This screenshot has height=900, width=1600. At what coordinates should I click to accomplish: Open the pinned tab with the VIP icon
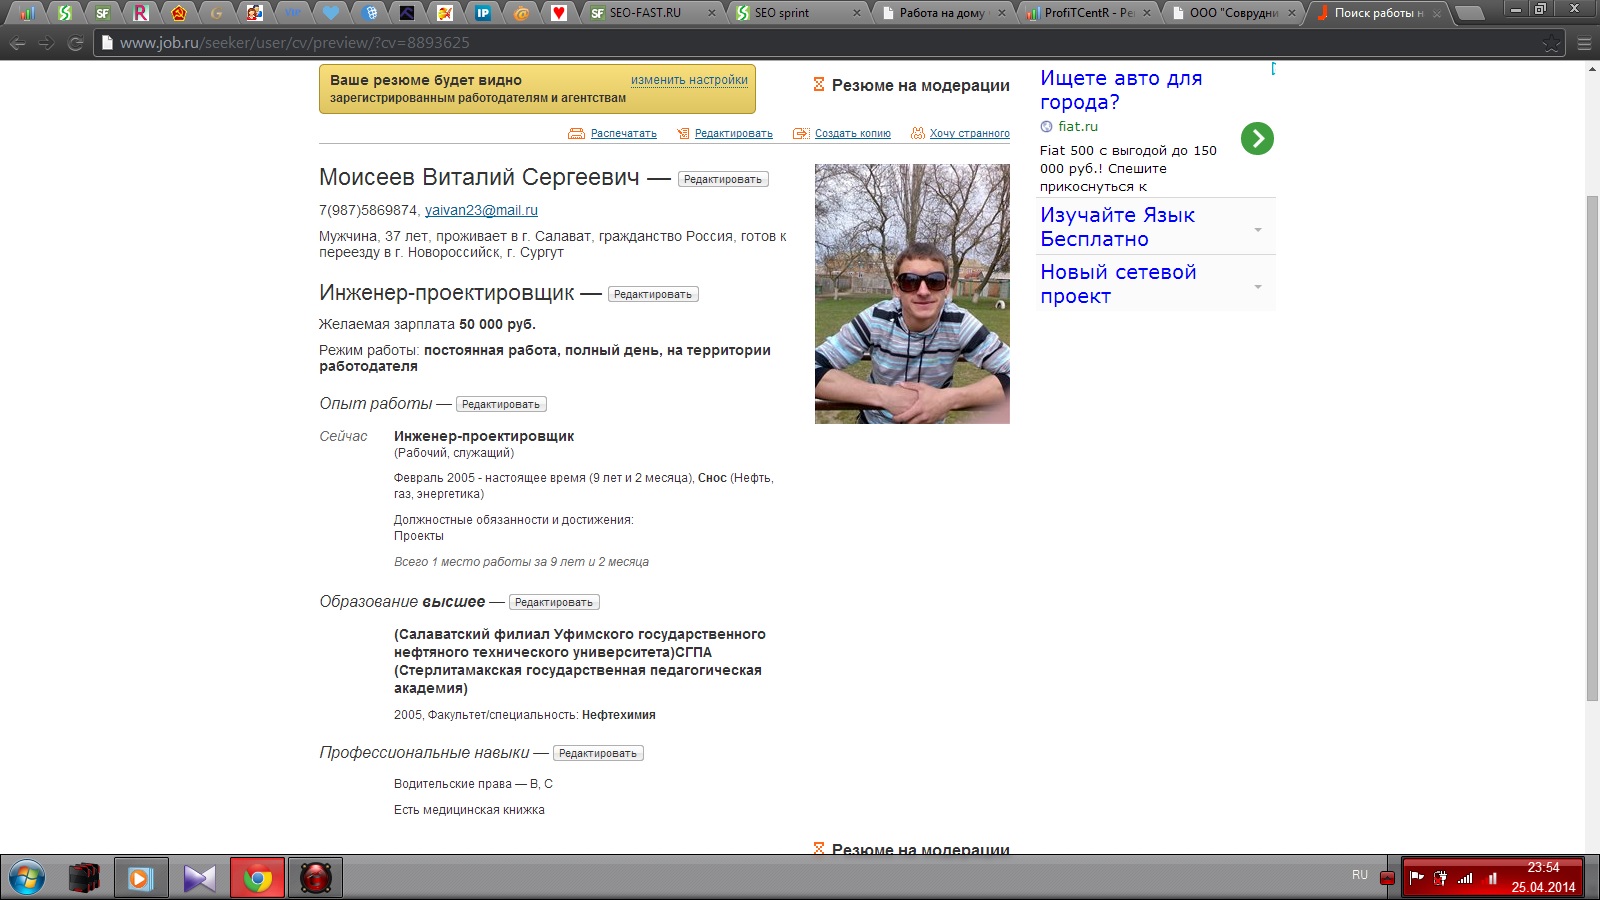[x=293, y=13]
